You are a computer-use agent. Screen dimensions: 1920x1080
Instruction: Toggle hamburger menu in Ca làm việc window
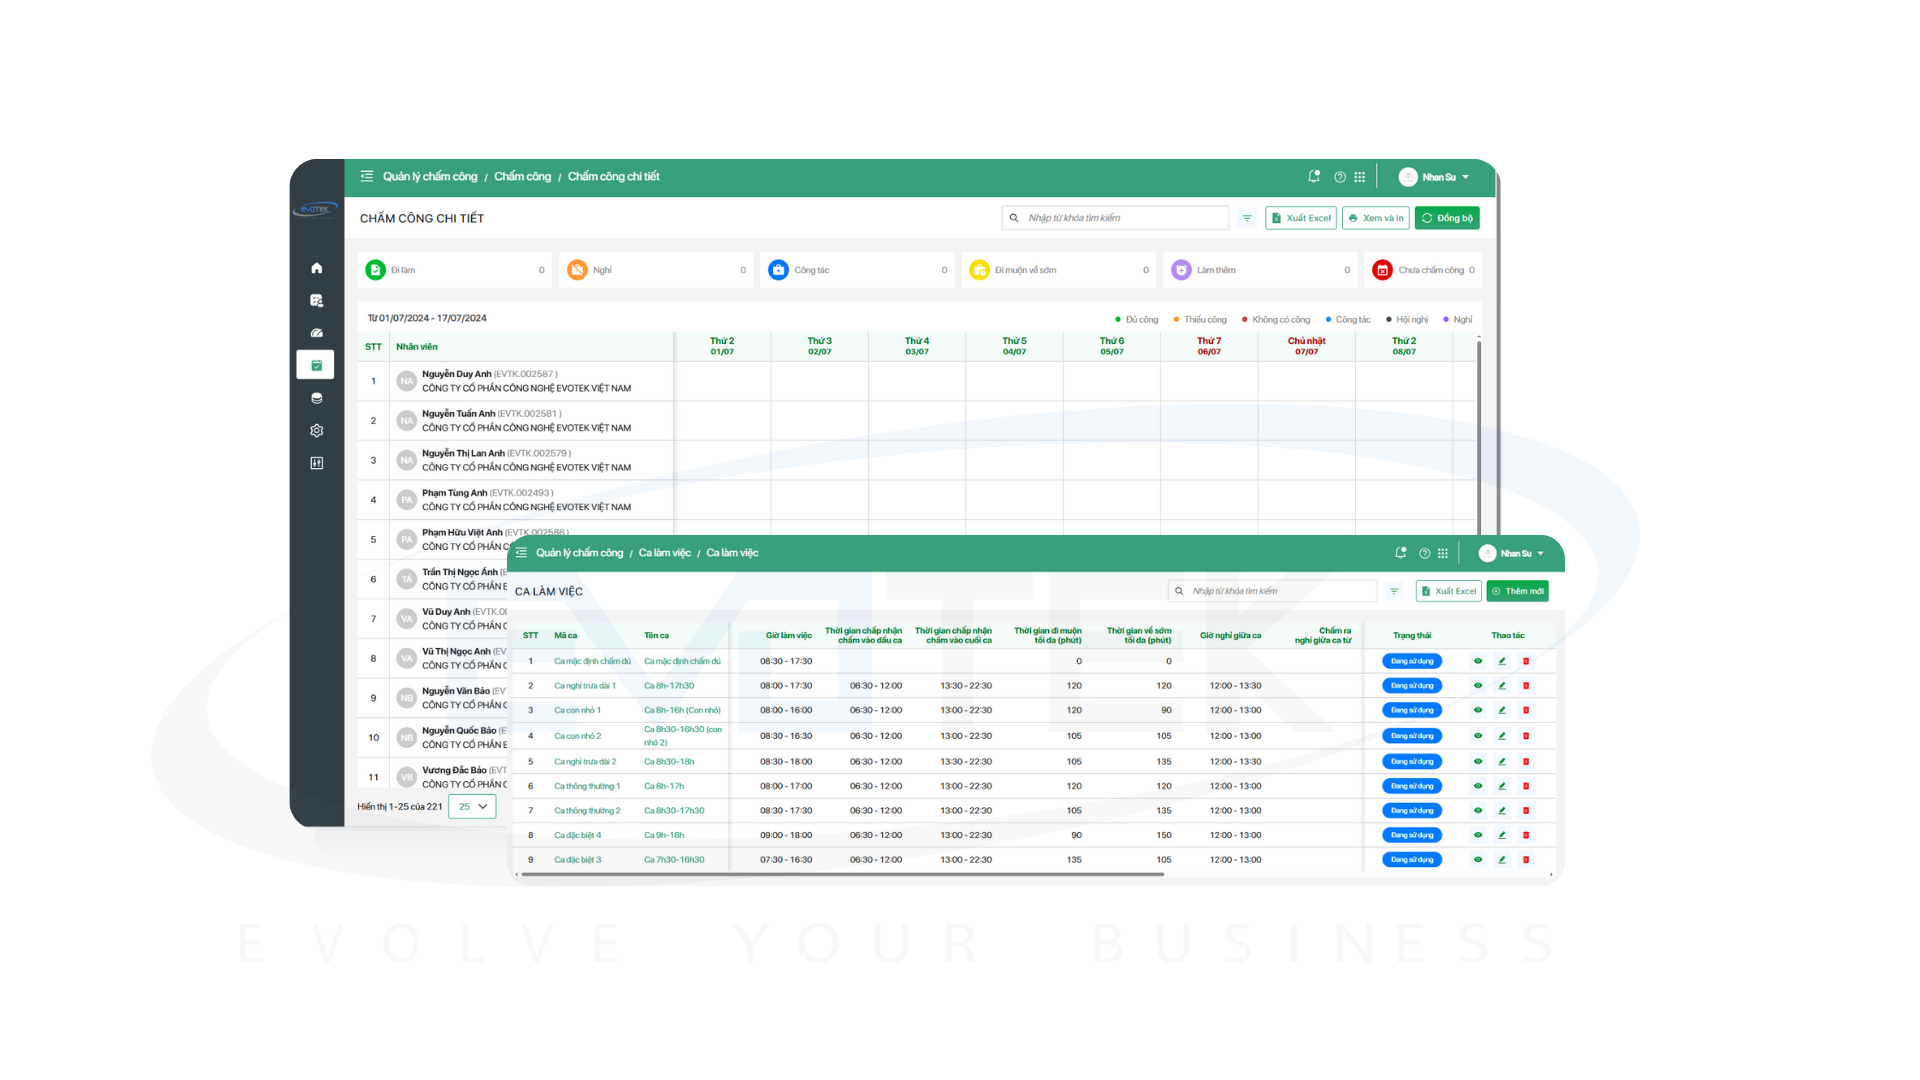click(521, 553)
